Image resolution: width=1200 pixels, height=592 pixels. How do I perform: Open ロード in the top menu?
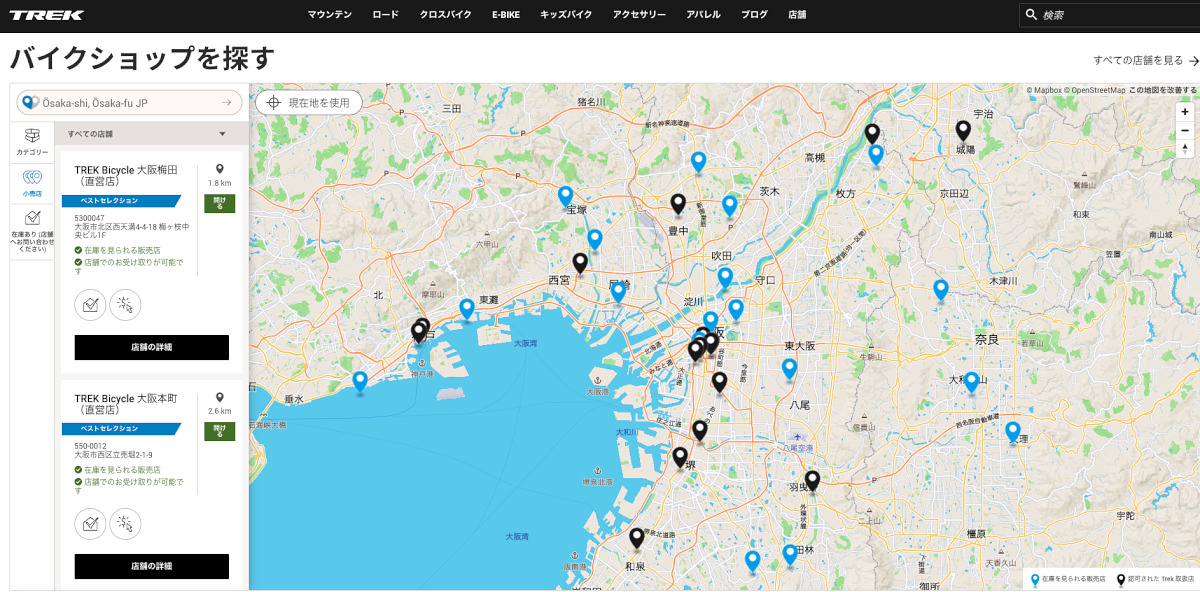[385, 15]
